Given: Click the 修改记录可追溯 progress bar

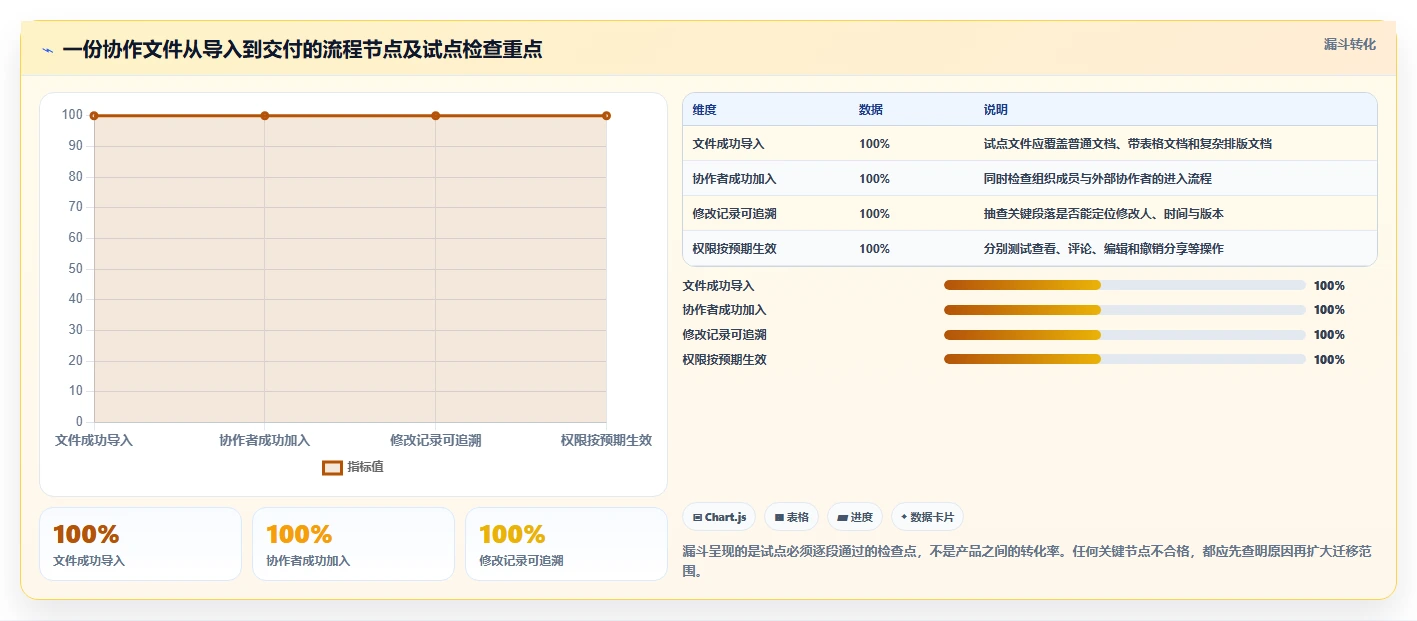Looking at the screenshot, I should 1124,335.
